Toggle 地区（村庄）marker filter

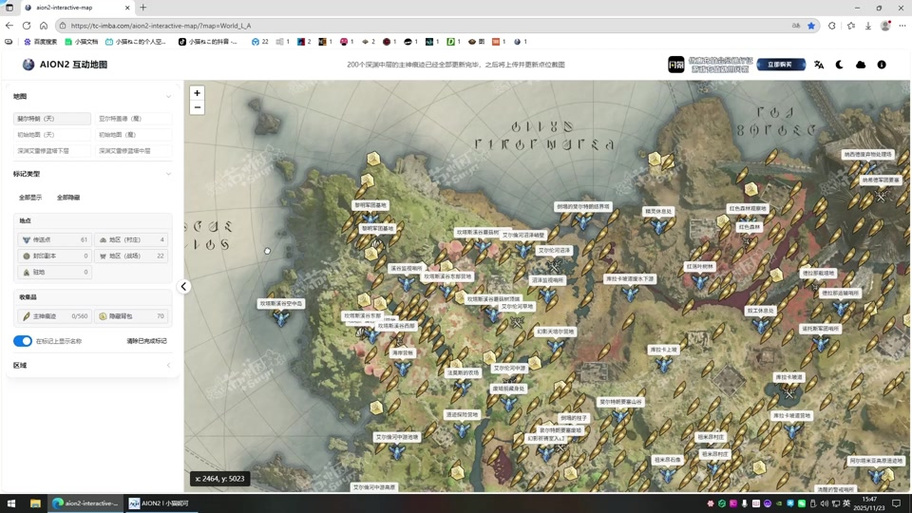pos(131,240)
